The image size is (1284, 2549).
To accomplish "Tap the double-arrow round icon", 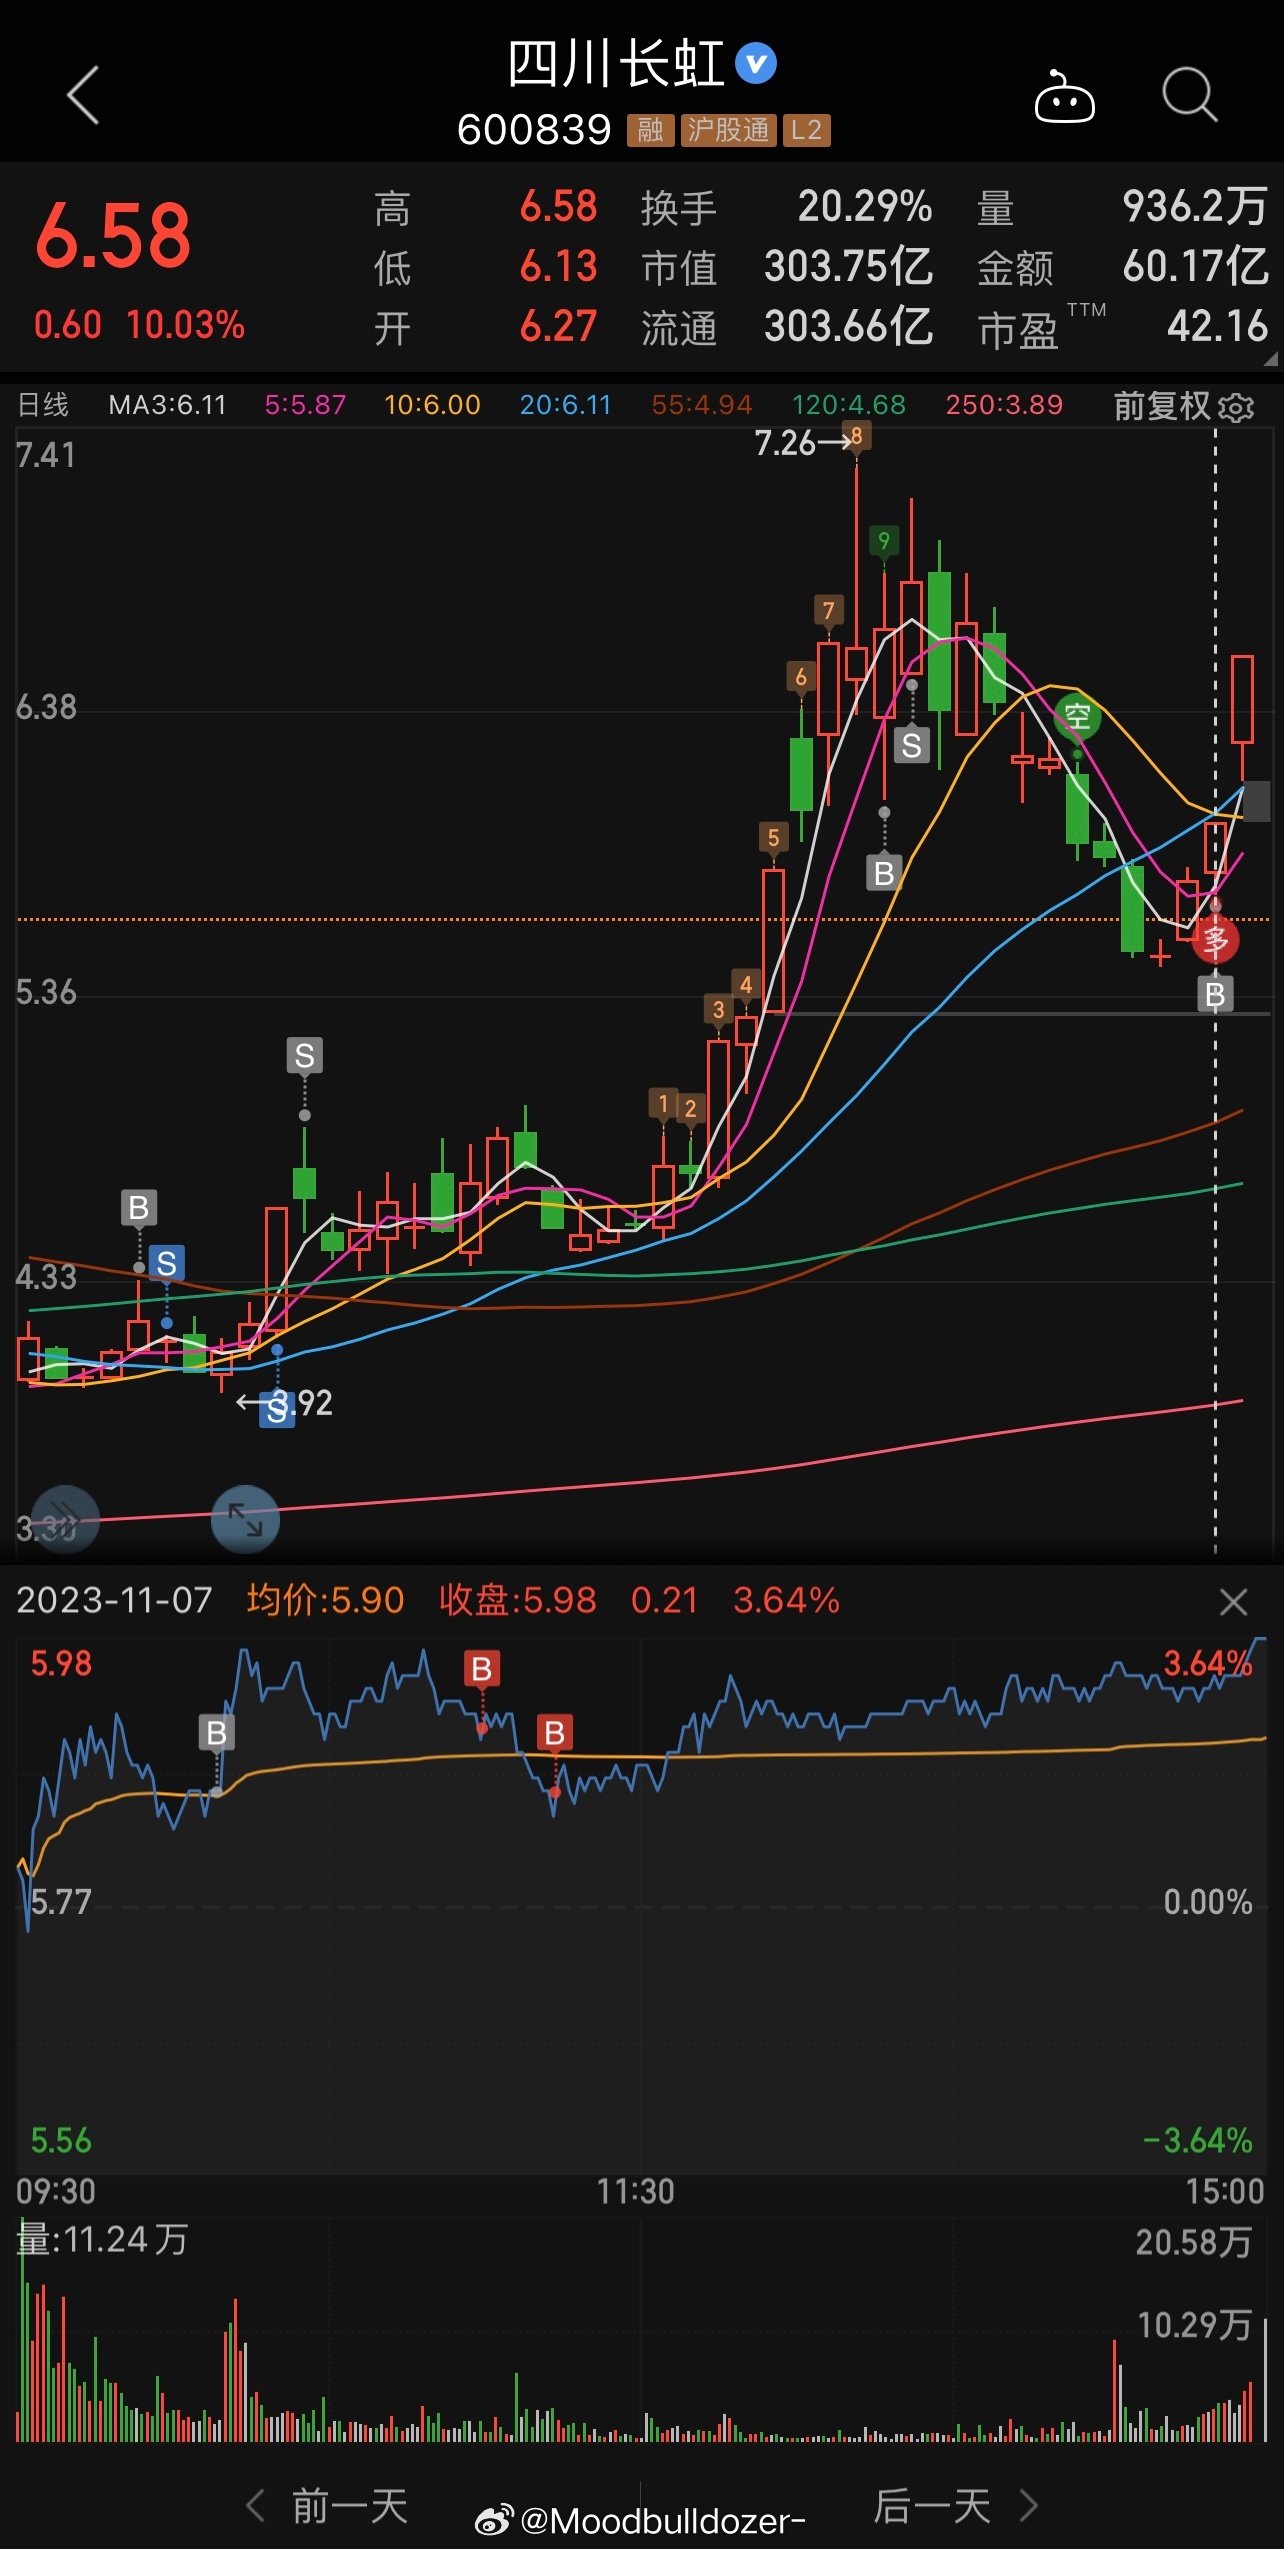I will 65,1519.
